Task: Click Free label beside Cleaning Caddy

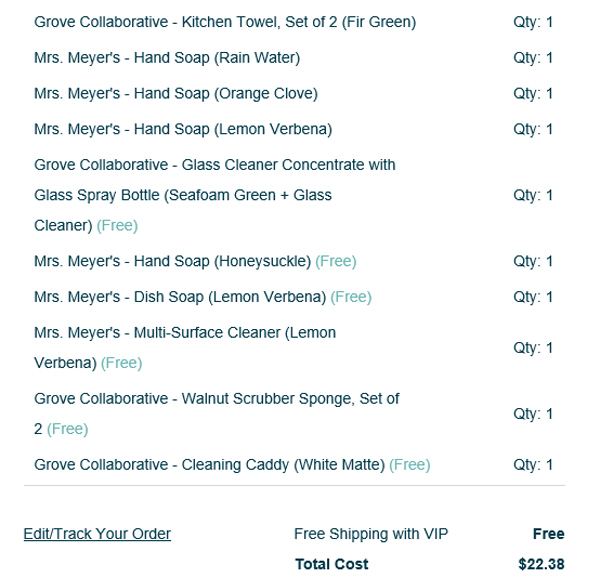Action: click(x=410, y=465)
